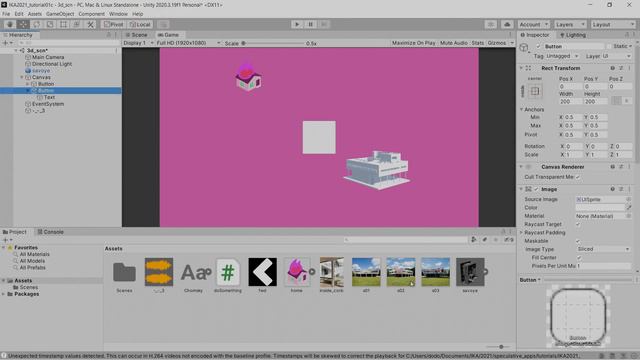Open the Collab icon beside the cloud
The image size is (640, 360).
pos(491,24)
